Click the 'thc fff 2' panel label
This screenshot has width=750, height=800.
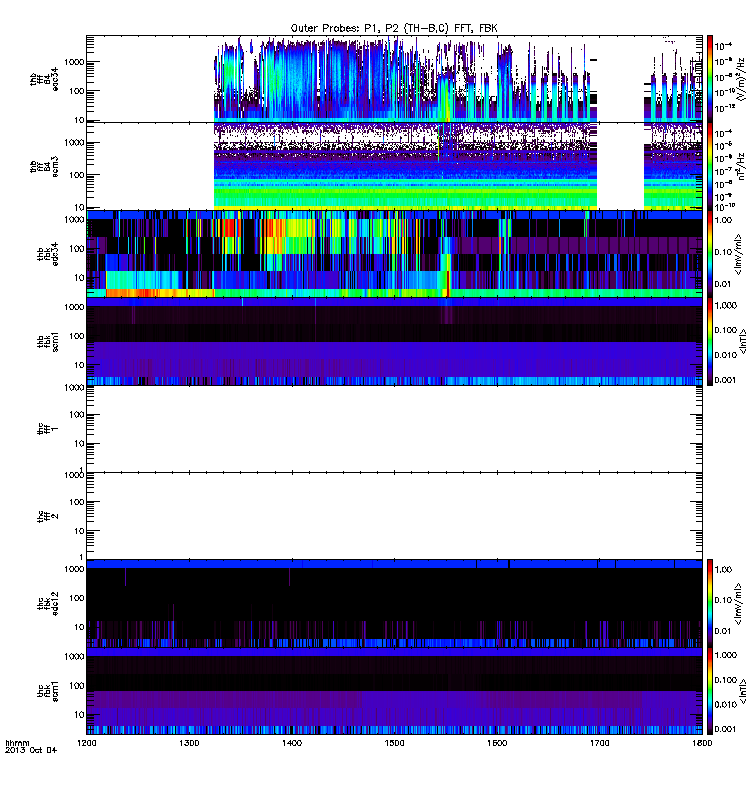tap(48, 516)
